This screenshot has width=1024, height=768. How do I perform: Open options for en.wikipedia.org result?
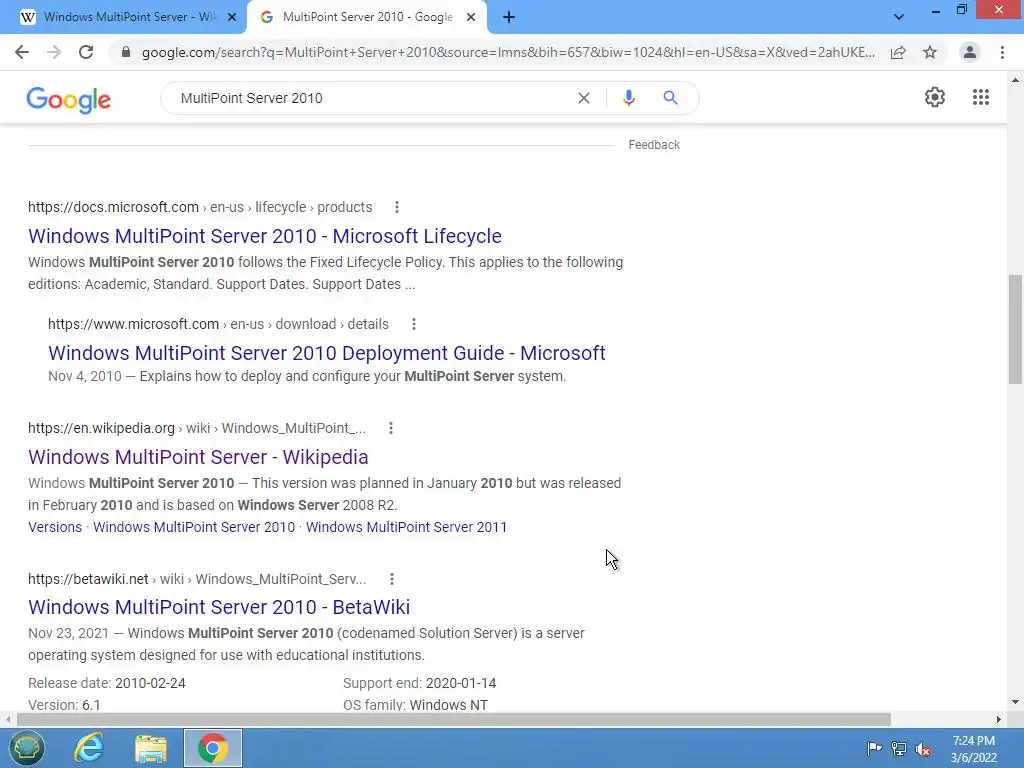tap(391, 428)
